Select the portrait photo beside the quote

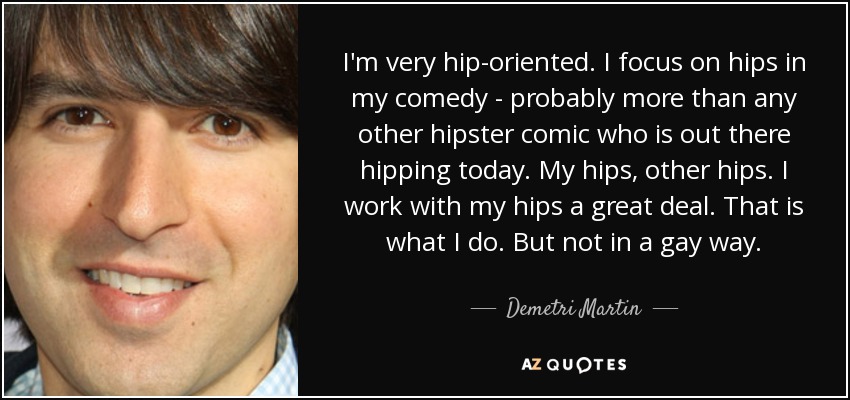pyautogui.click(x=151, y=200)
